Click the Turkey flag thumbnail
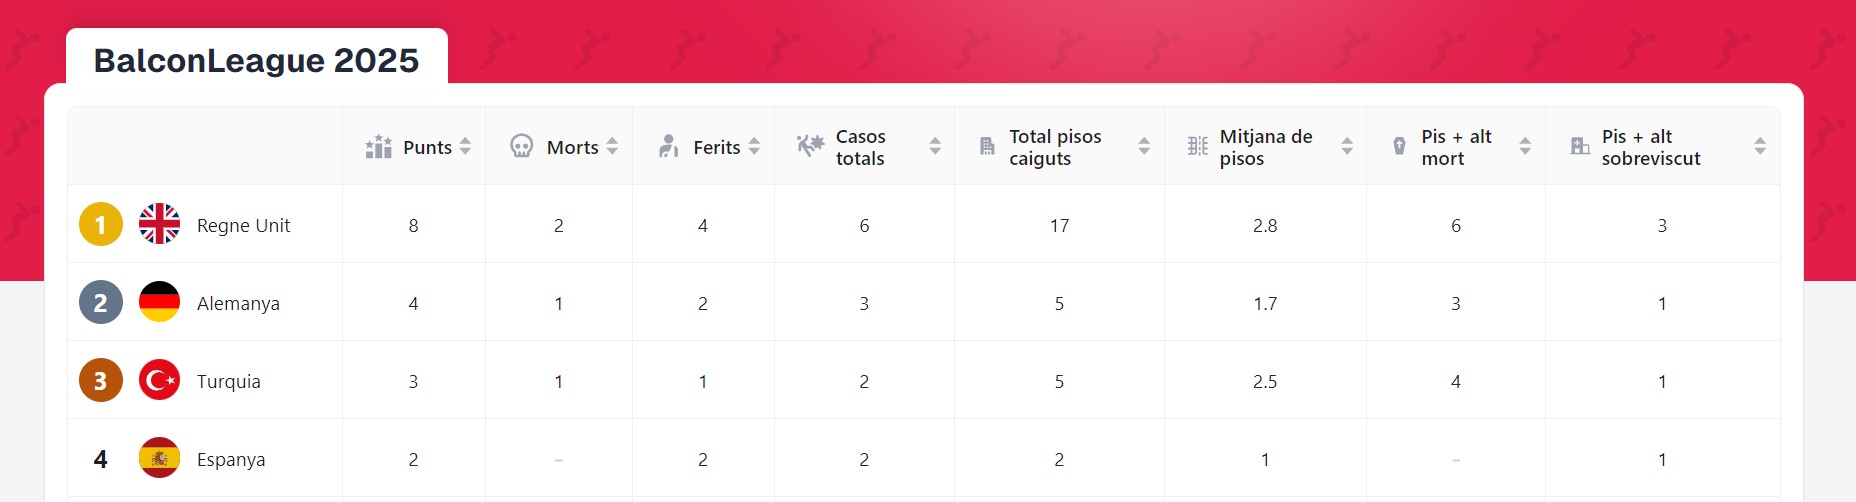The width and height of the screenshot is (1856, 502). pyautogui.click(x=159, y=380)
